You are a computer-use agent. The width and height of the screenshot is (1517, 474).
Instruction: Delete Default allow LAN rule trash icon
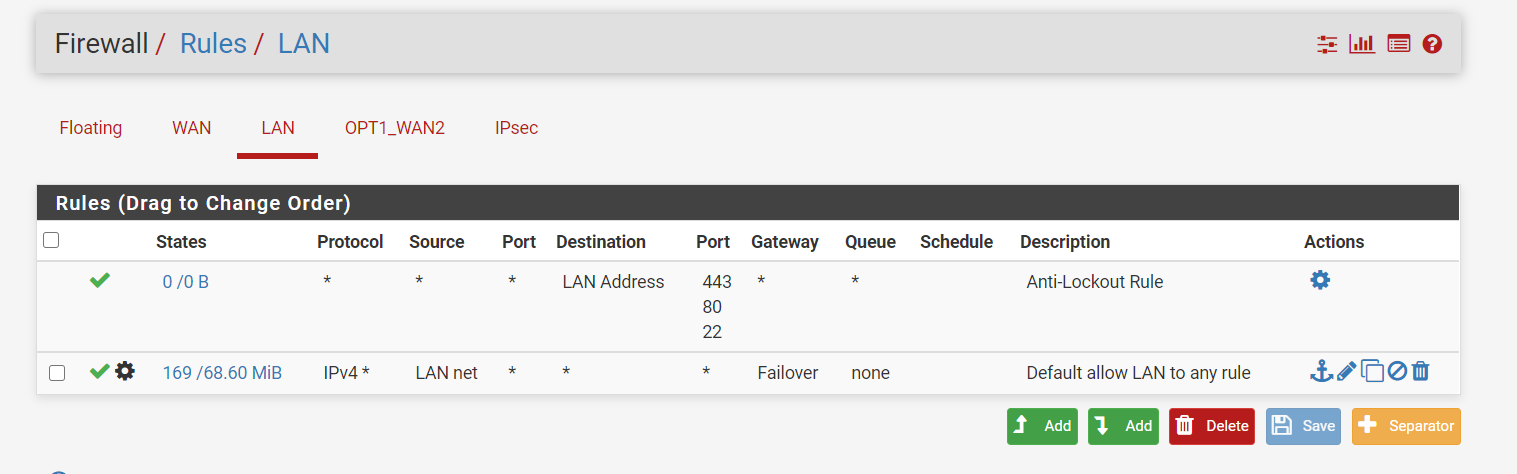tap(1421, 372)
